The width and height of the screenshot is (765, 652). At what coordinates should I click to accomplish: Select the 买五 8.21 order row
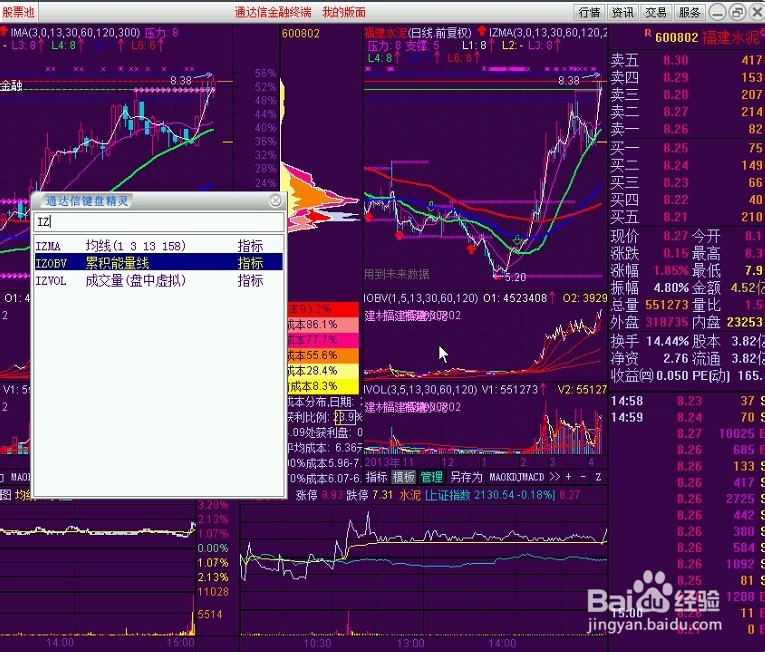click(686, 217)
